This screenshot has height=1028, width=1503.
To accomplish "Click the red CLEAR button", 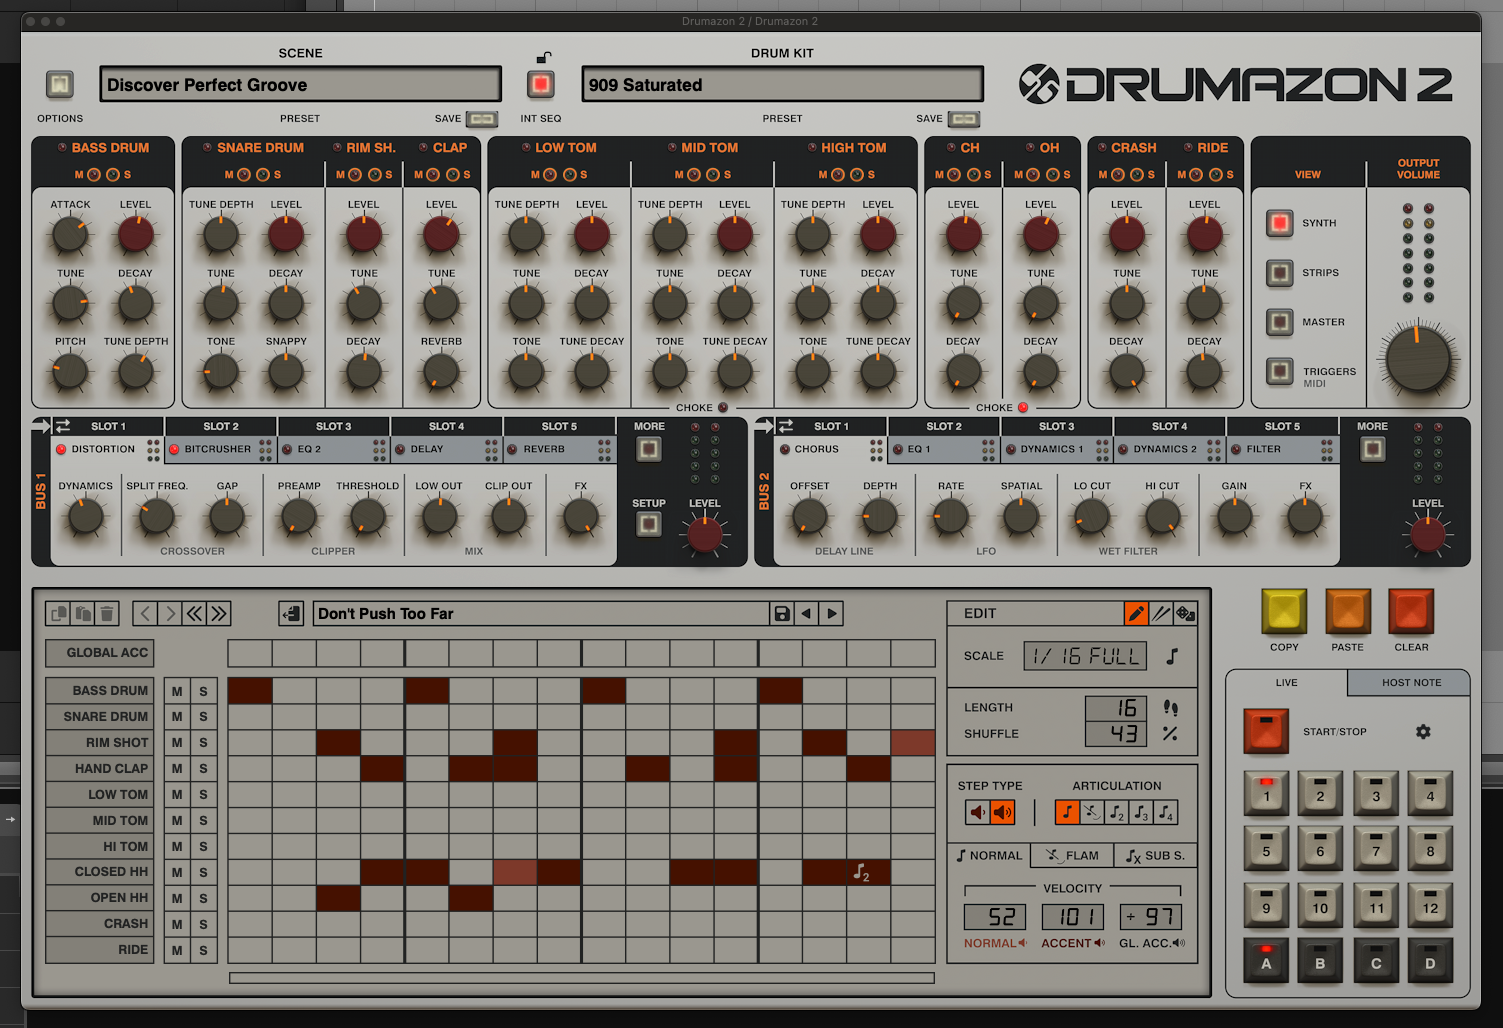I will pyautogui.click(x=1411, y=612).
